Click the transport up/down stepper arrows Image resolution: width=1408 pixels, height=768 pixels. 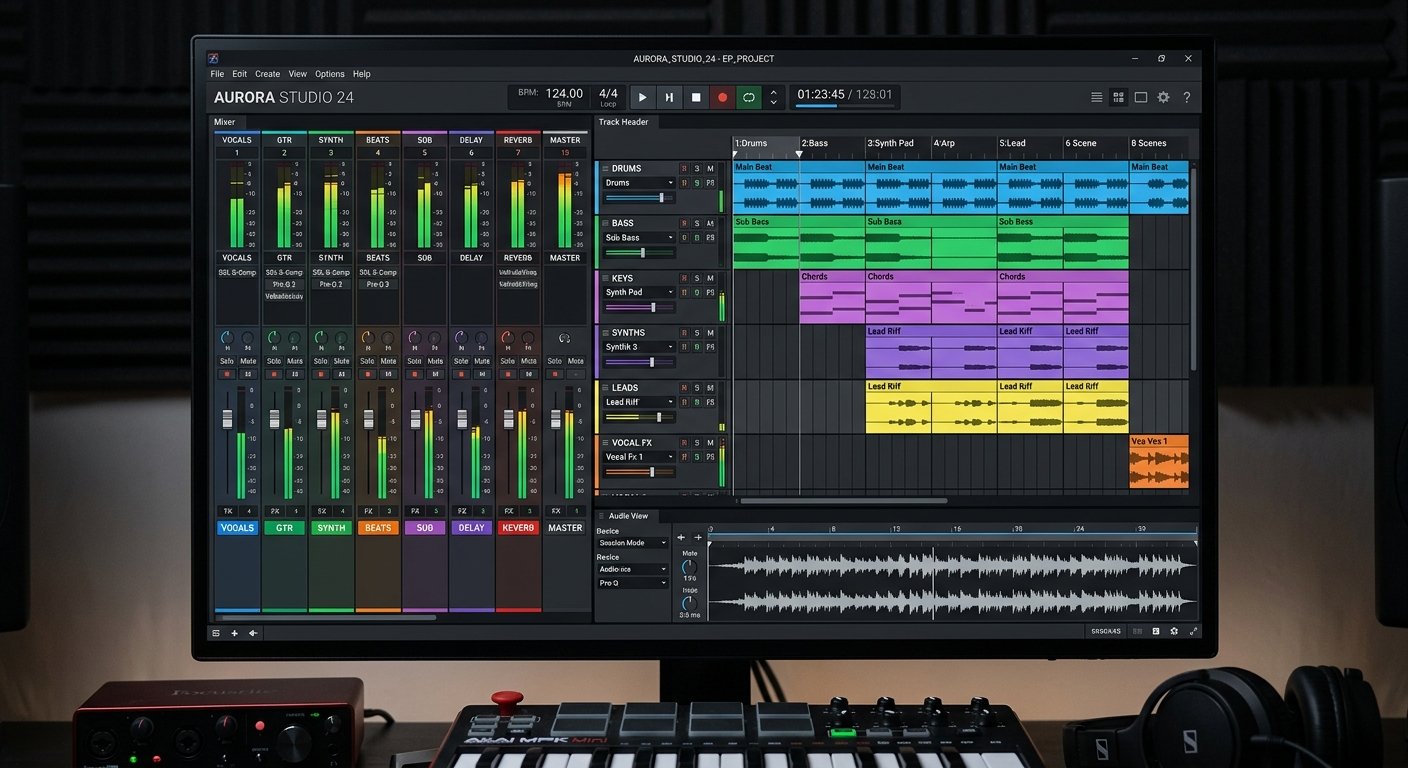click(x=772, y=97)
